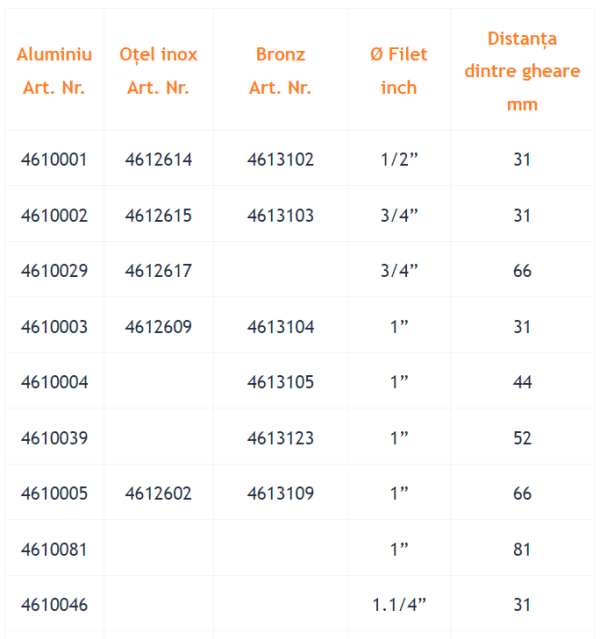Select stainless steel article 4612615
The width and height of the screenshot is (600, 639).
[x=158, y=215]
